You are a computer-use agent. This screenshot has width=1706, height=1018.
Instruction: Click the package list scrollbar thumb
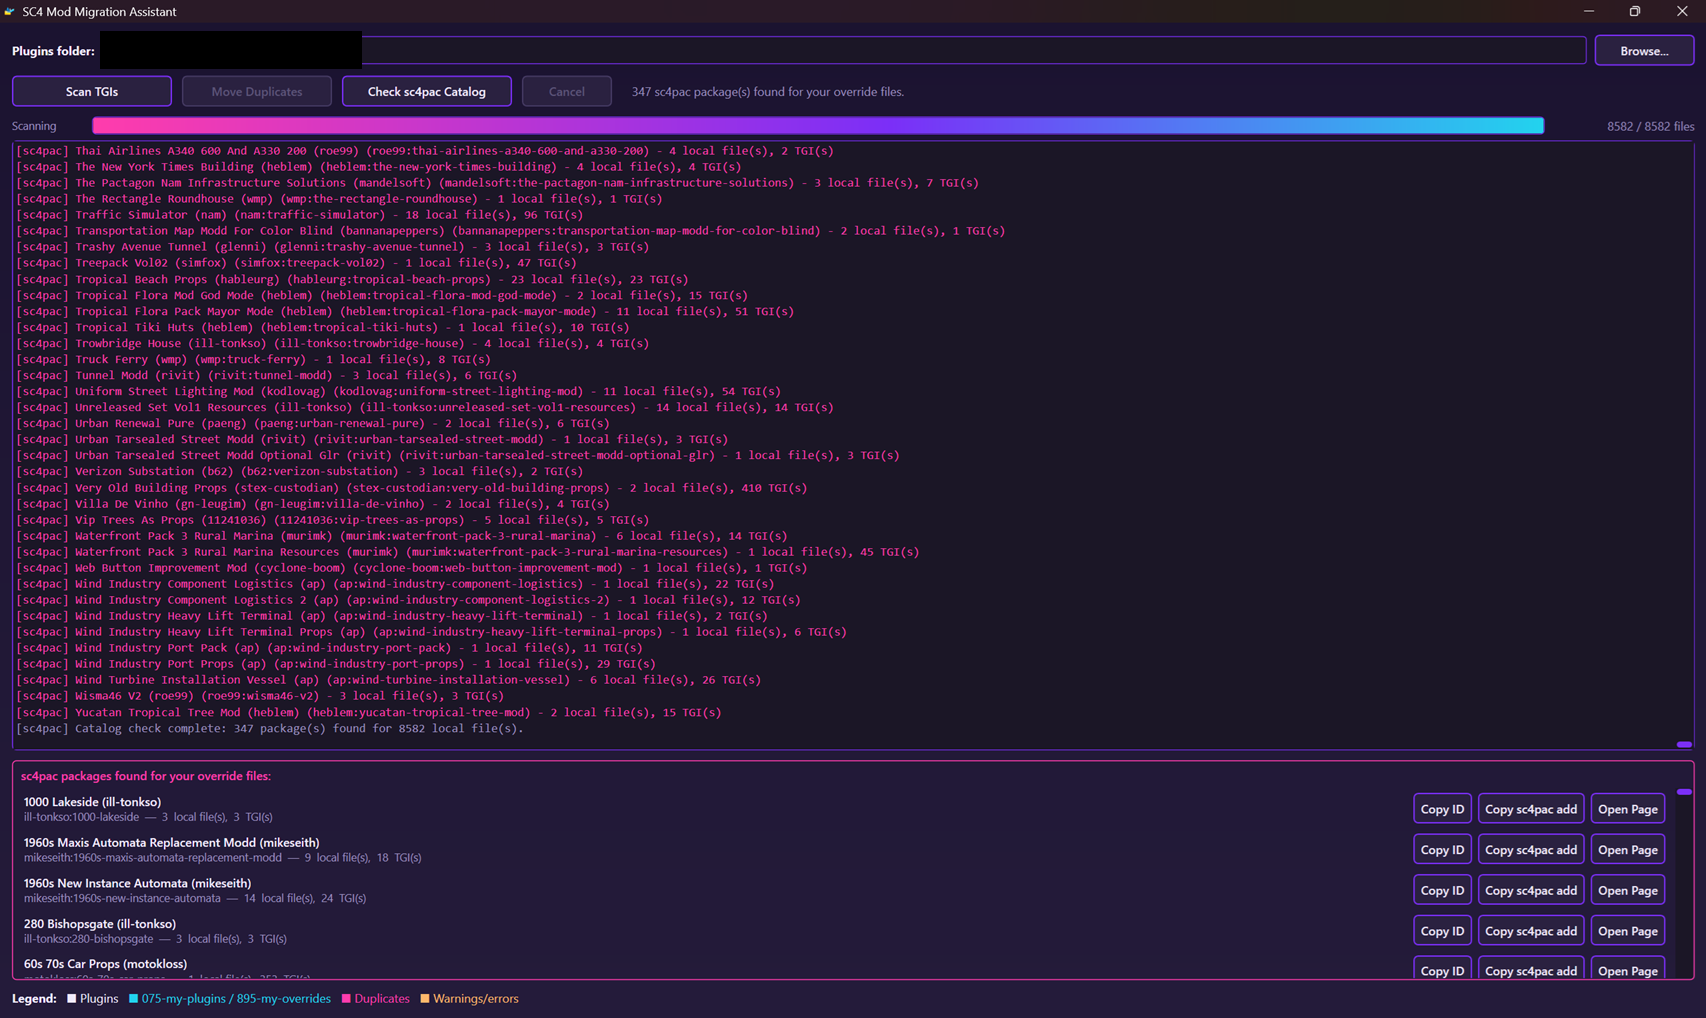tap(1684, 792)
